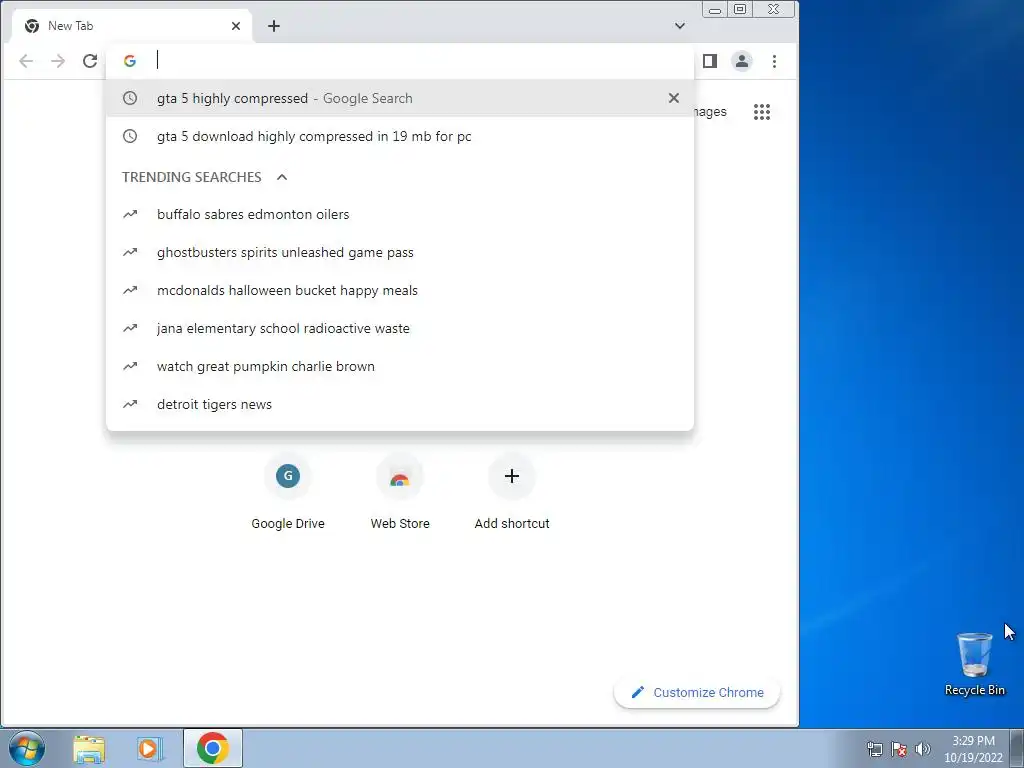Click clock icon beside first history suggestion
Screen dimensions: 1024x768
130,98
